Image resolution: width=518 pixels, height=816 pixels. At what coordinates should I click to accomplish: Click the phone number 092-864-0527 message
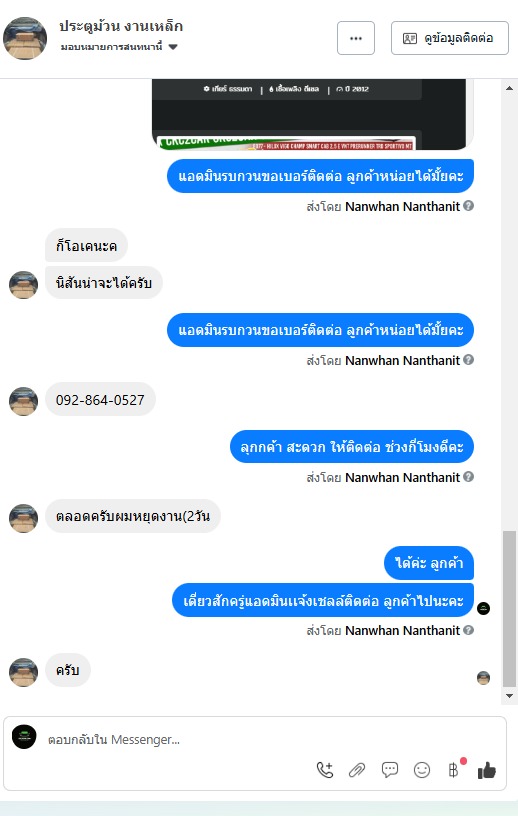[x=100, y=400]
